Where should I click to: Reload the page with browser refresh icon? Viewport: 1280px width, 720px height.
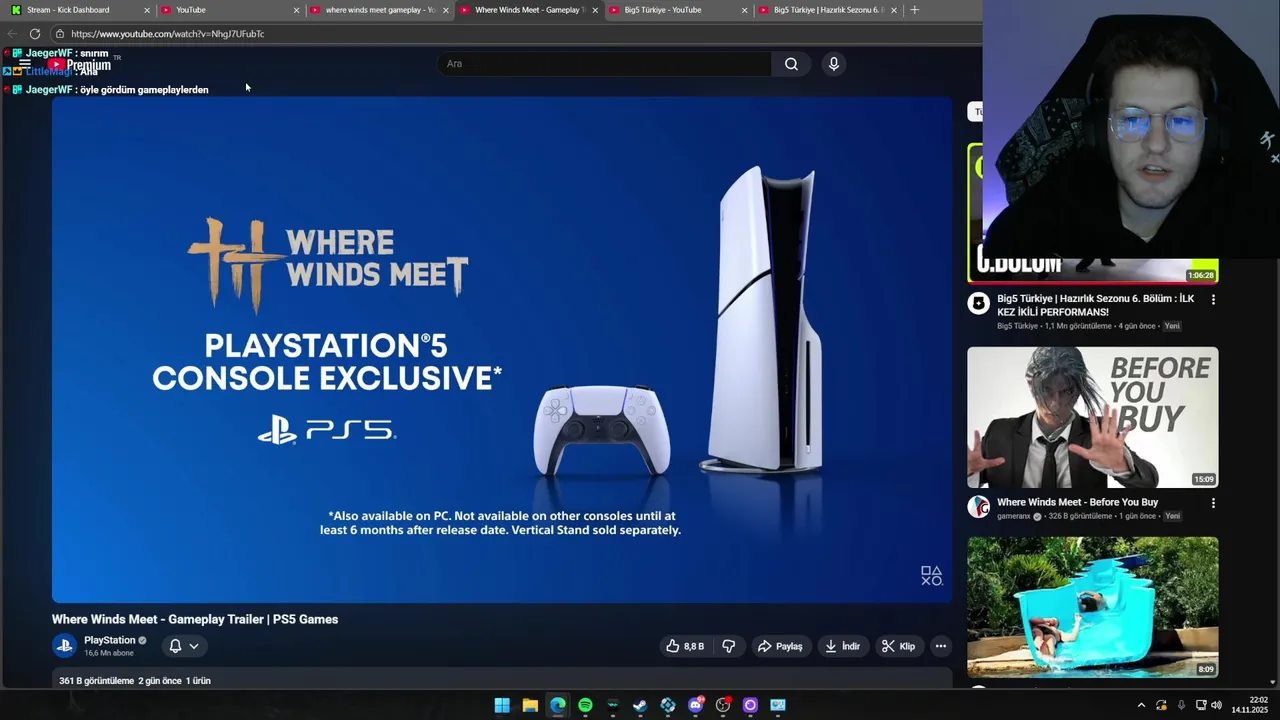[35, 34]
